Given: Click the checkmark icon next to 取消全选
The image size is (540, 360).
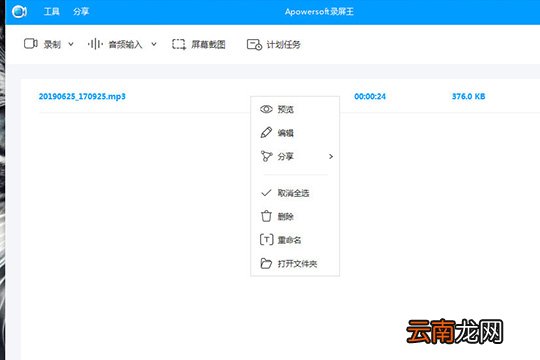Looking at the screenshot, I should (266, 193).
